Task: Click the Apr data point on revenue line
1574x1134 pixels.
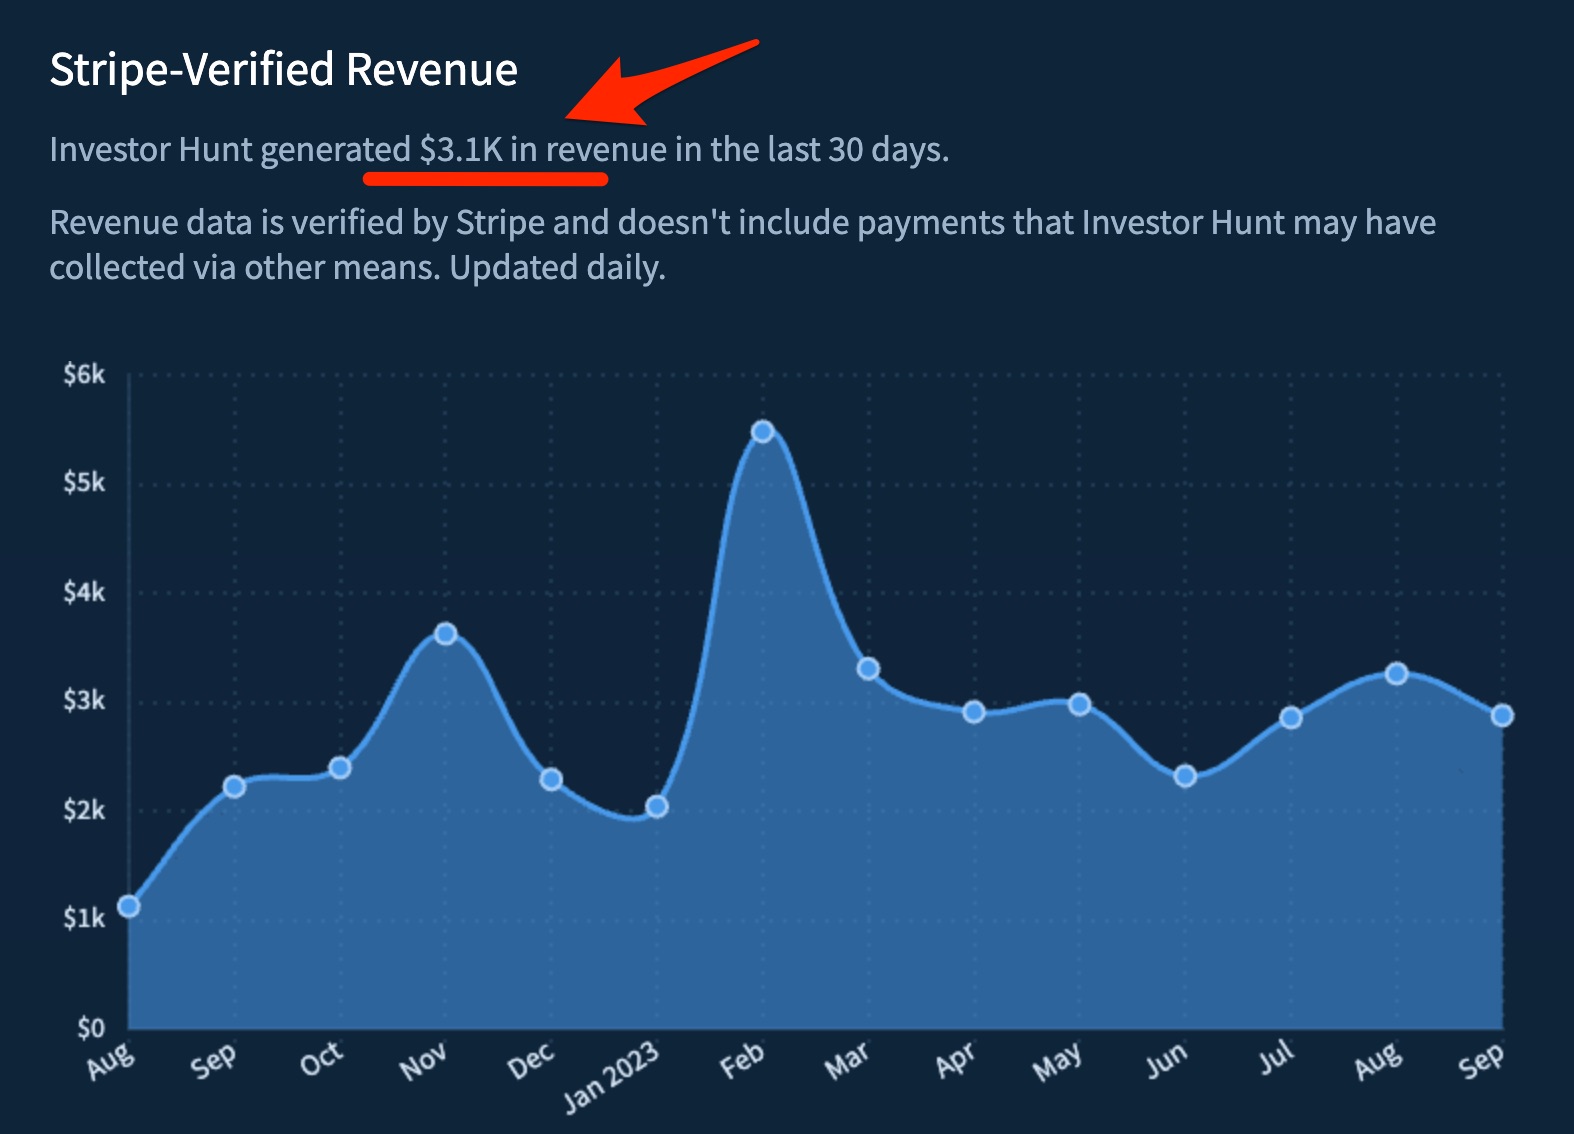Action: (974, 712)
